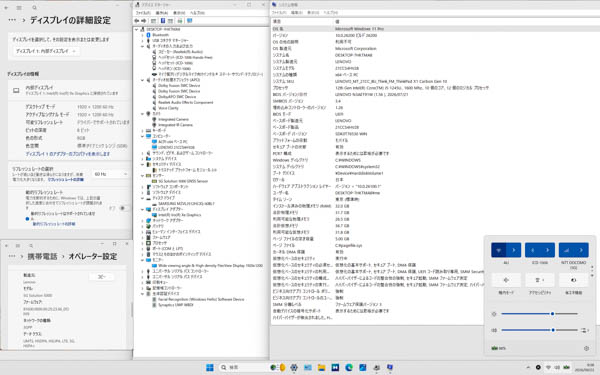The image size is (600, 375).
Task: Toggle 省エネ機能 energy saver tile
Action: [574, 280]
